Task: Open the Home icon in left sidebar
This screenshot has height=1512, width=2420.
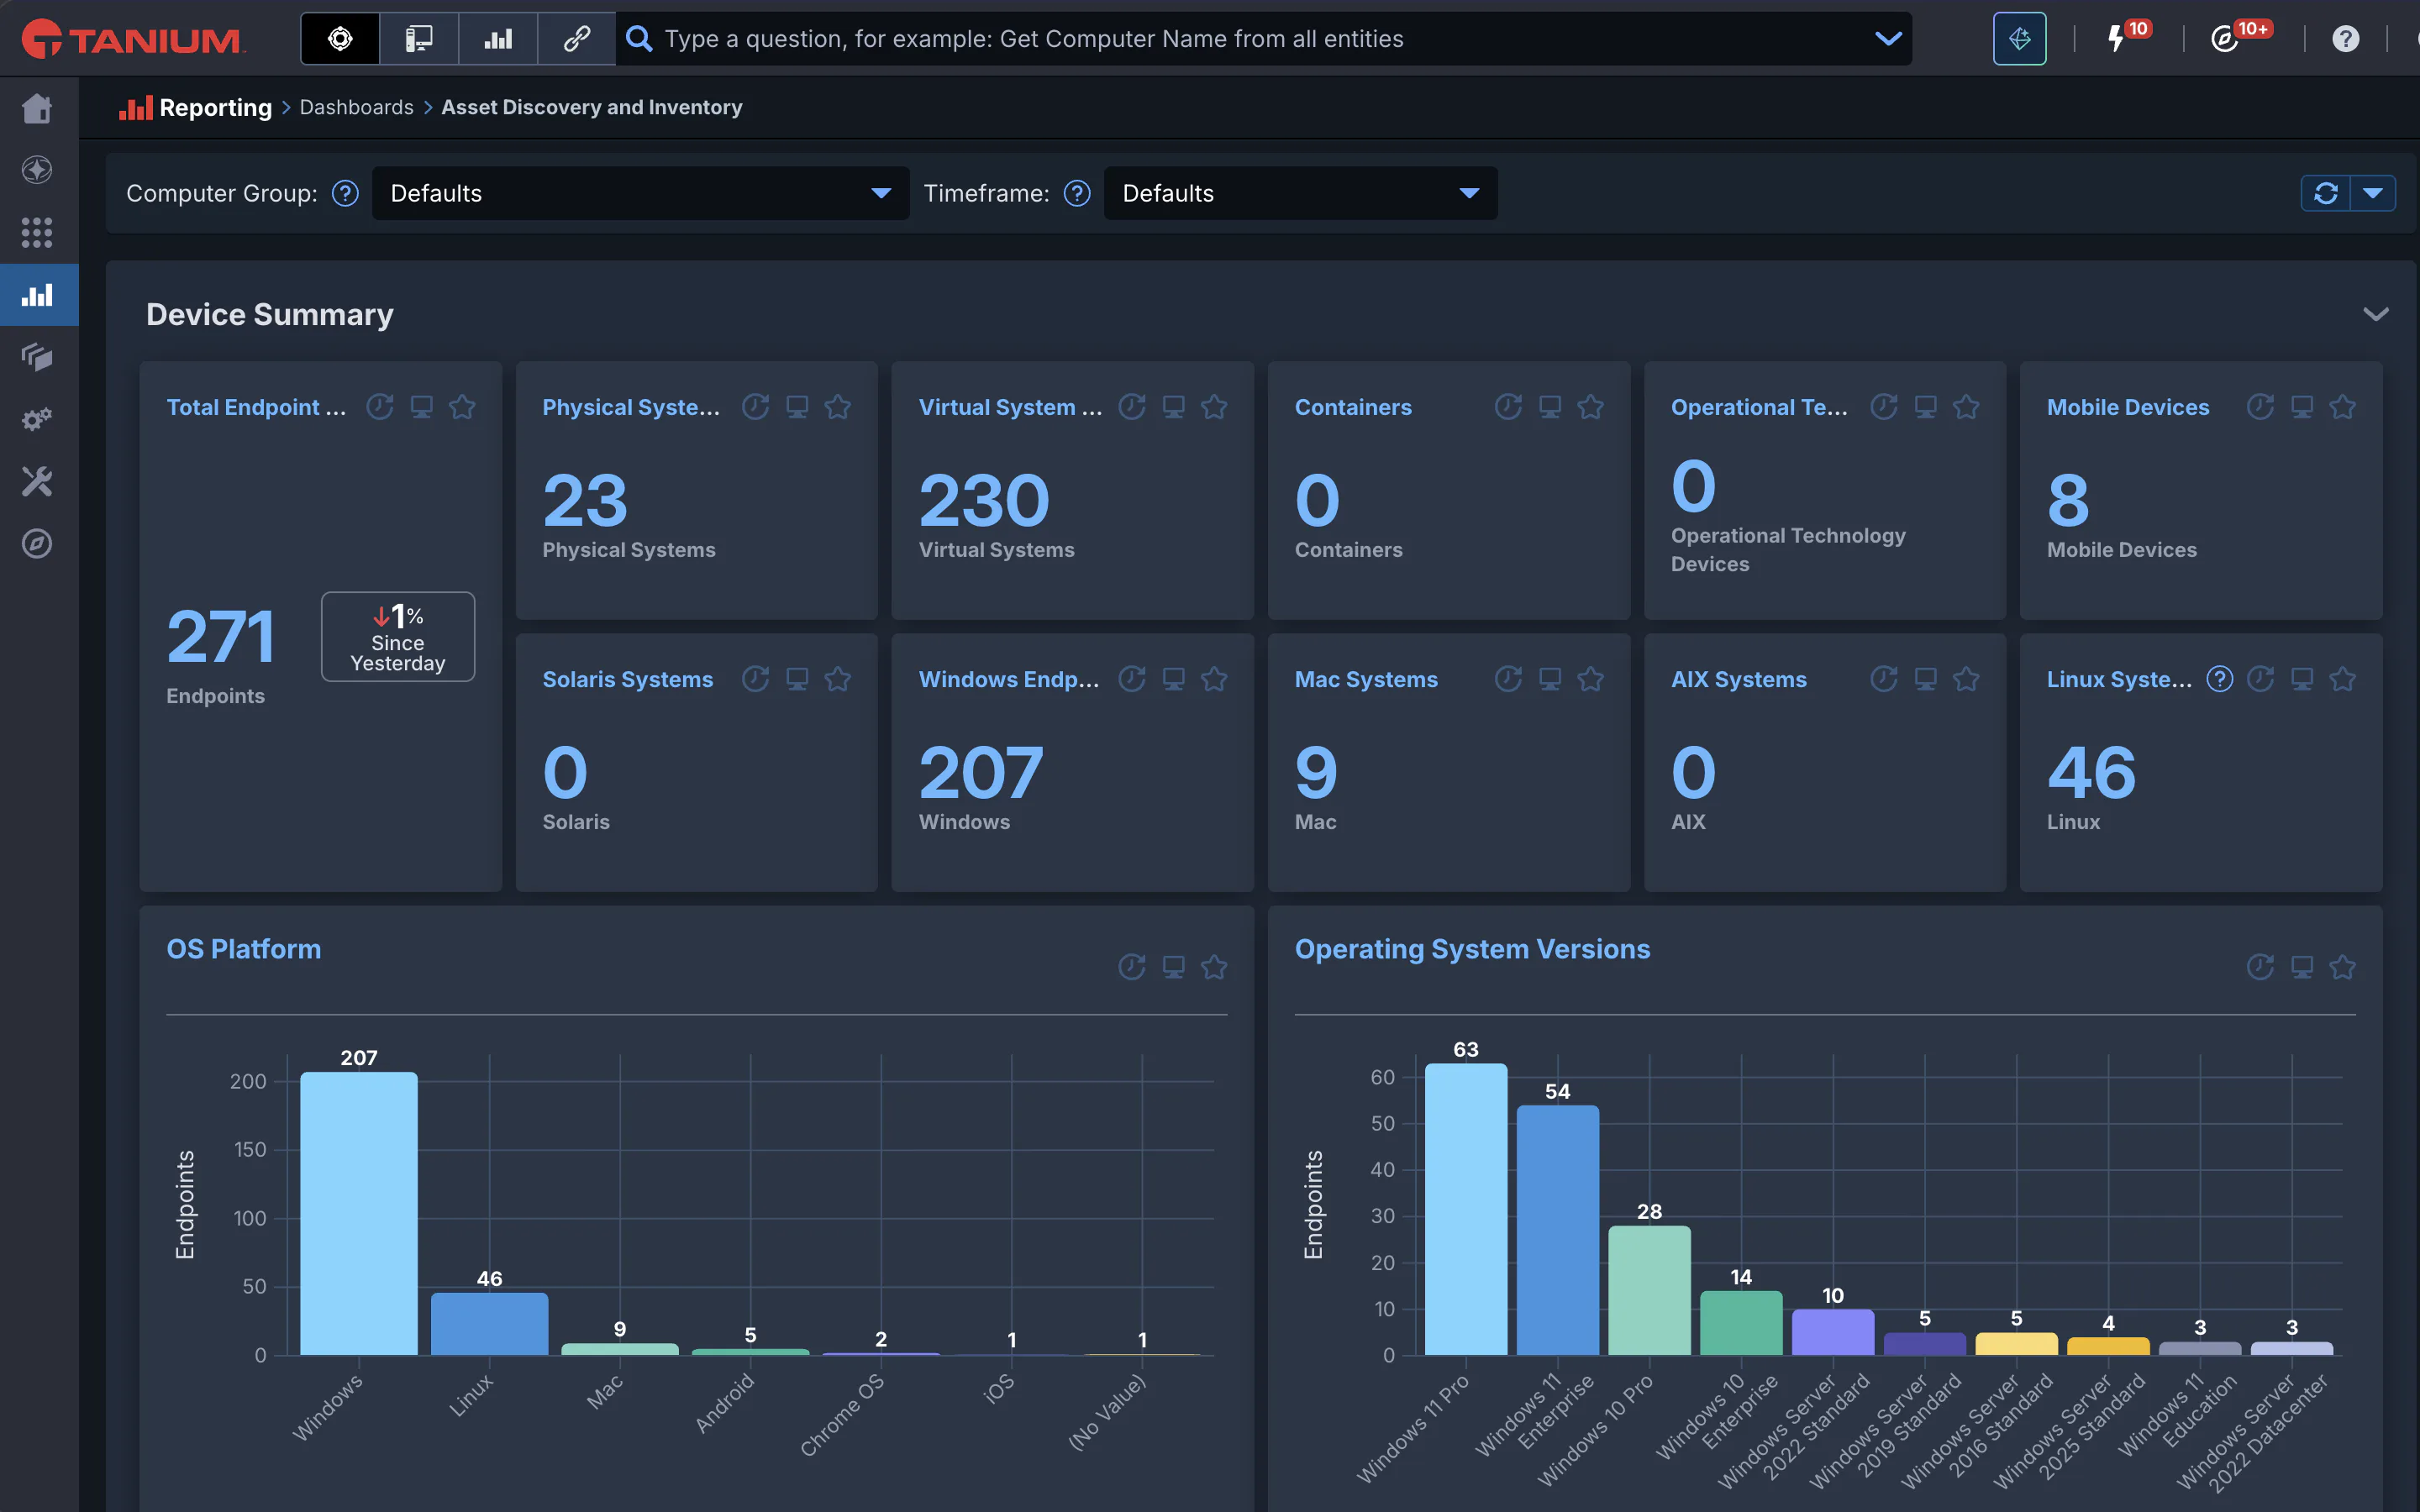Action: pyautogui.click(x=37, y=108)
